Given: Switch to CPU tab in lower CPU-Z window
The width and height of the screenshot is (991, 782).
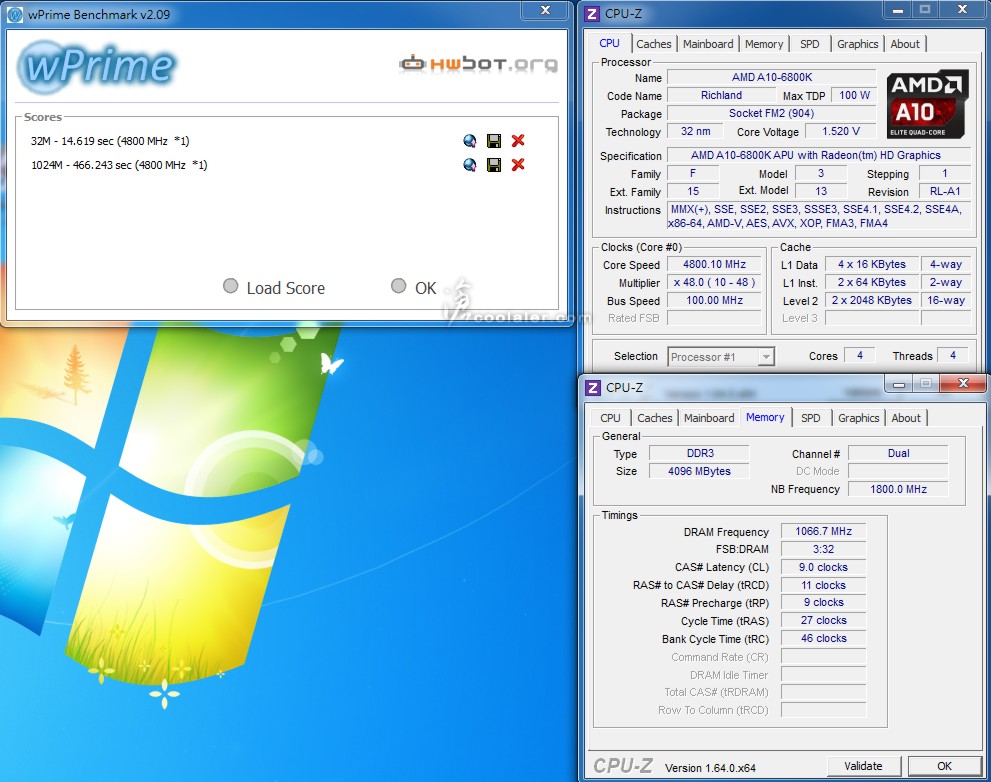Looking at the screenshot, I should 610,418.
